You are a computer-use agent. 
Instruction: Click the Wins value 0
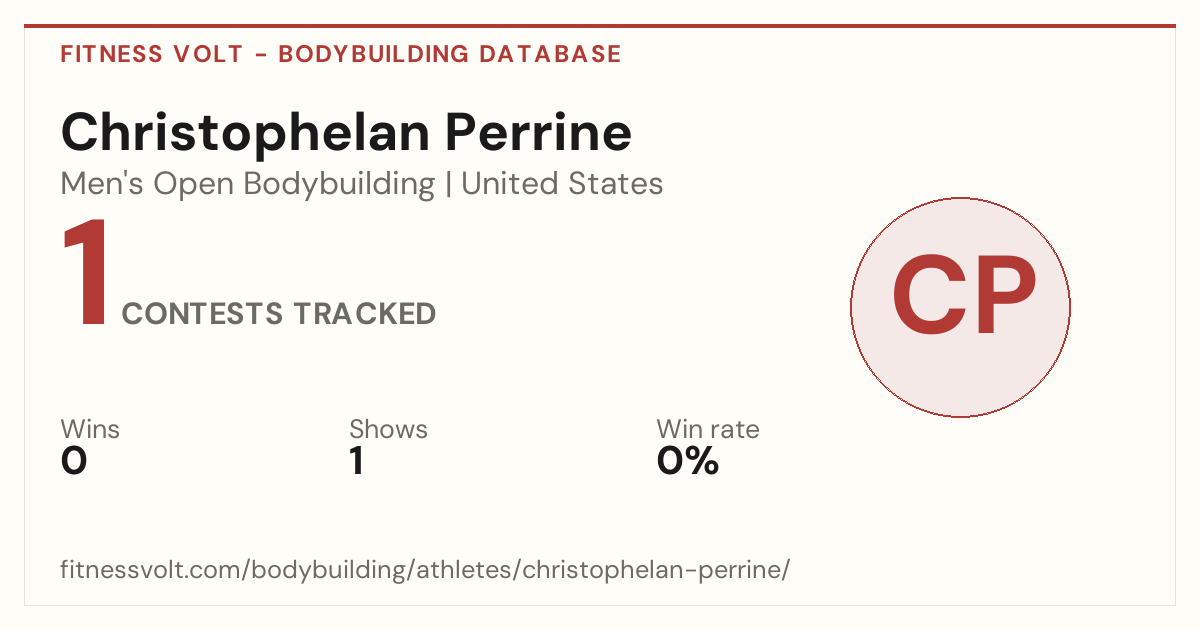[74, 462]
